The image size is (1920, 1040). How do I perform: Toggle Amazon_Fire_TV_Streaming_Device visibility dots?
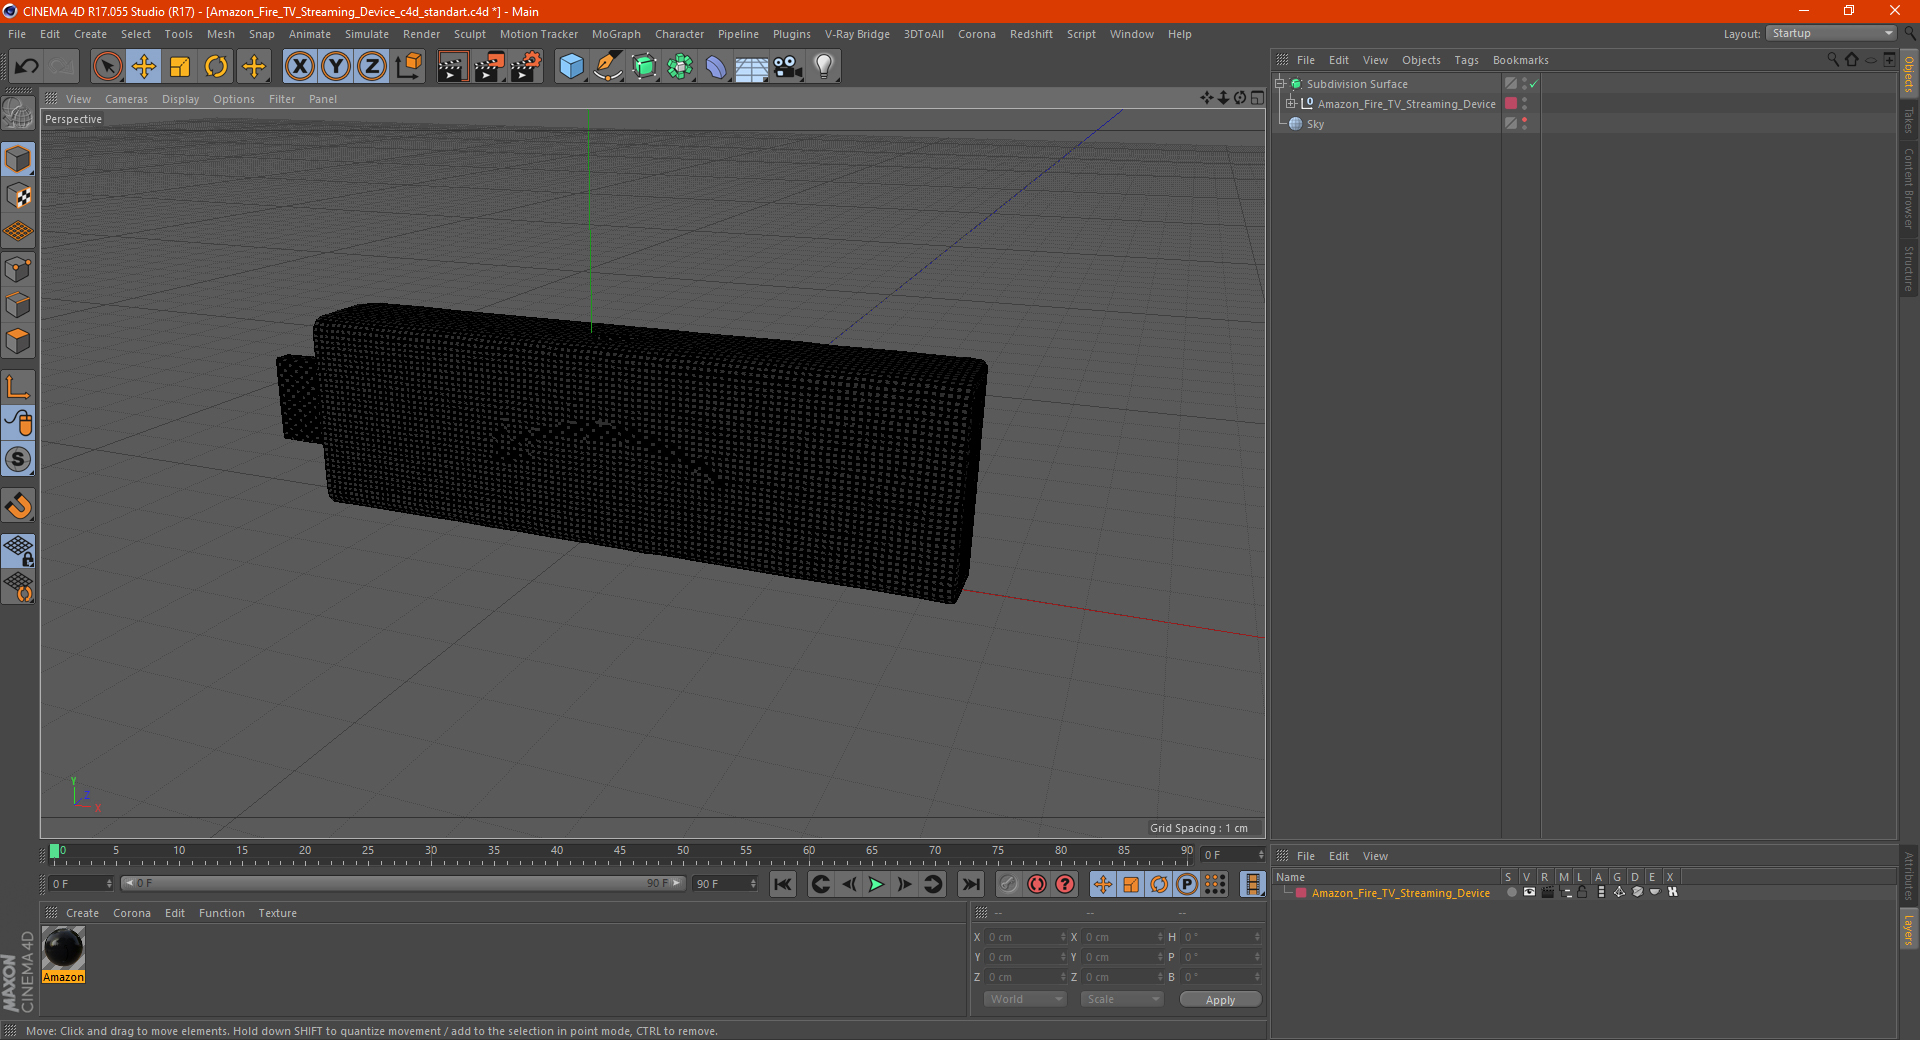1524,104
